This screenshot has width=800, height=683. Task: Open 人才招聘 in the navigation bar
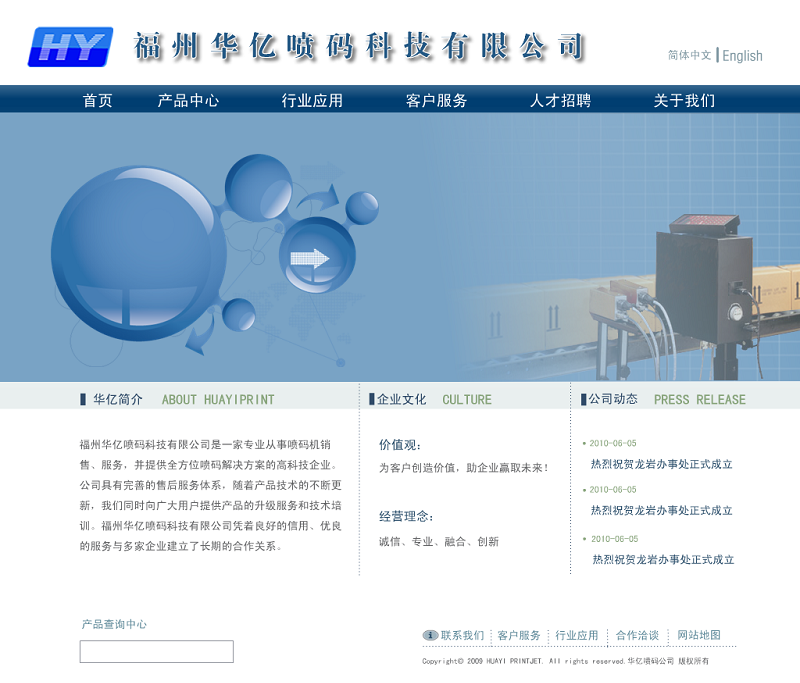click(x=560, y=100)
